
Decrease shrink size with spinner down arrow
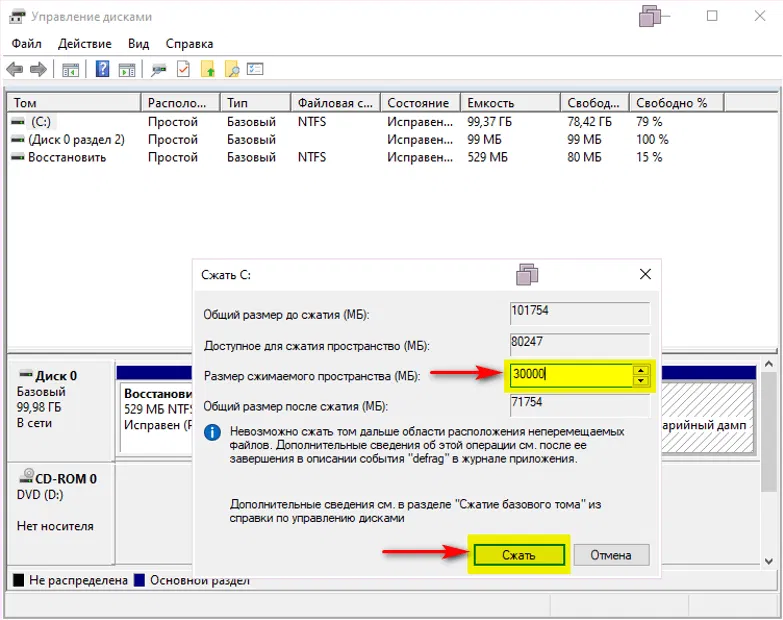click(x=641, y=381)
